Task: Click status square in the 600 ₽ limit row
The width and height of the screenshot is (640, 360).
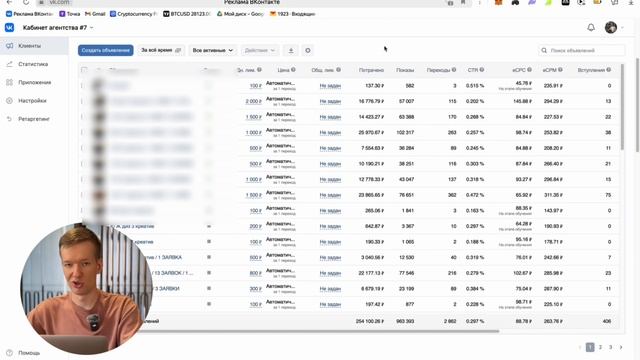Action: pyautogui.click(x=209, y=257)
